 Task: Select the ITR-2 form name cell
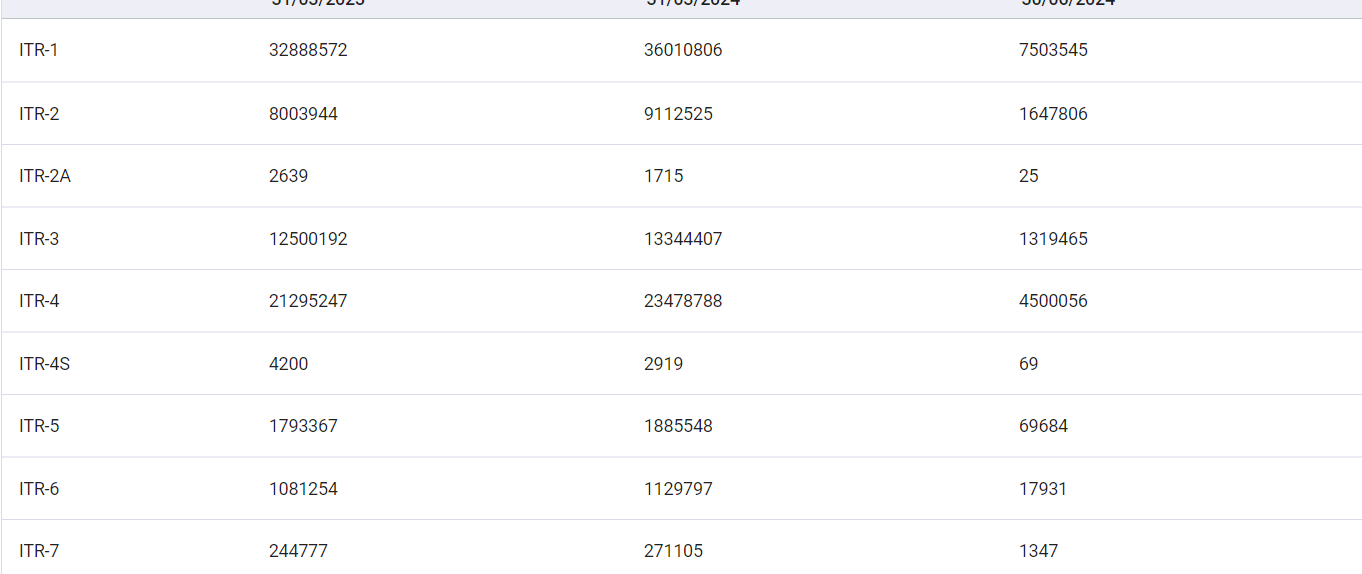pos(39,114)
